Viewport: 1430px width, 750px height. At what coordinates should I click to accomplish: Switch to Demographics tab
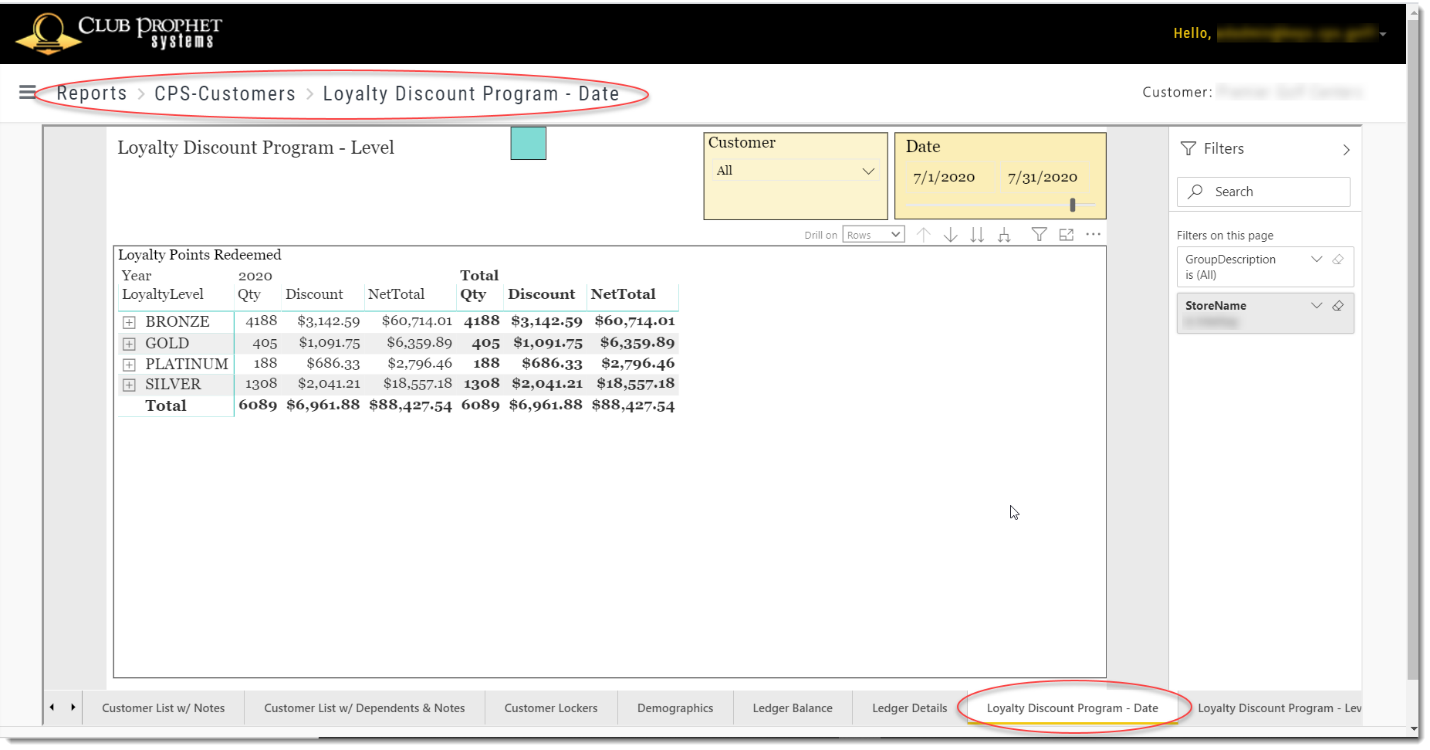coord(675,708)
